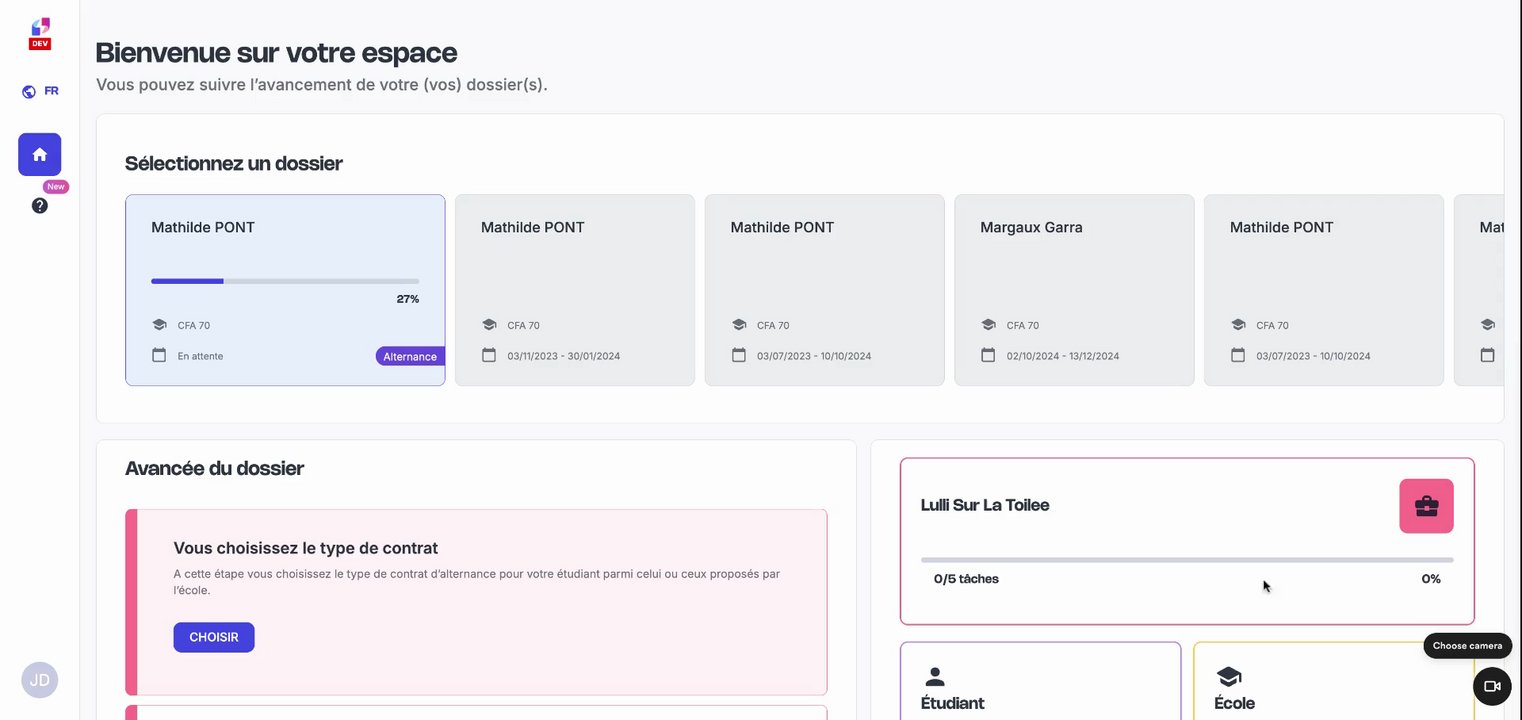Screen dimensions: 1522x720
Task: Click the Sélectionnez un dossier heading
Action: pos(234,163)
